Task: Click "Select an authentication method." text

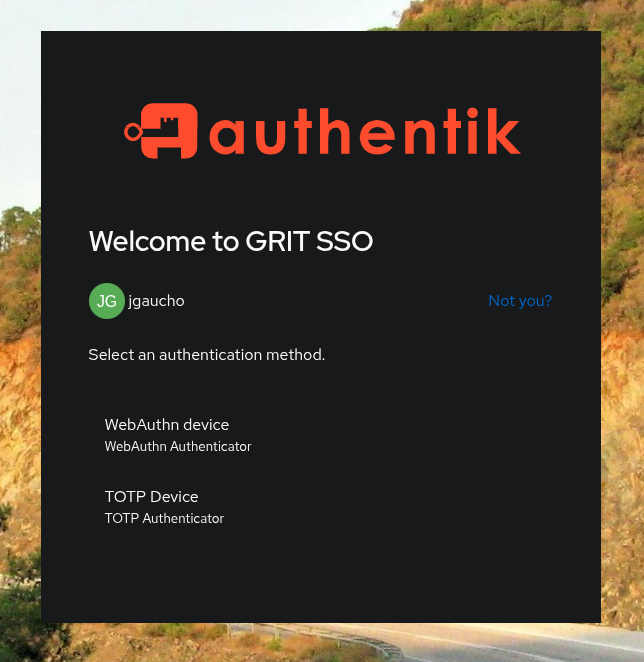Action: pyautogui.click(x=207, y=355)
